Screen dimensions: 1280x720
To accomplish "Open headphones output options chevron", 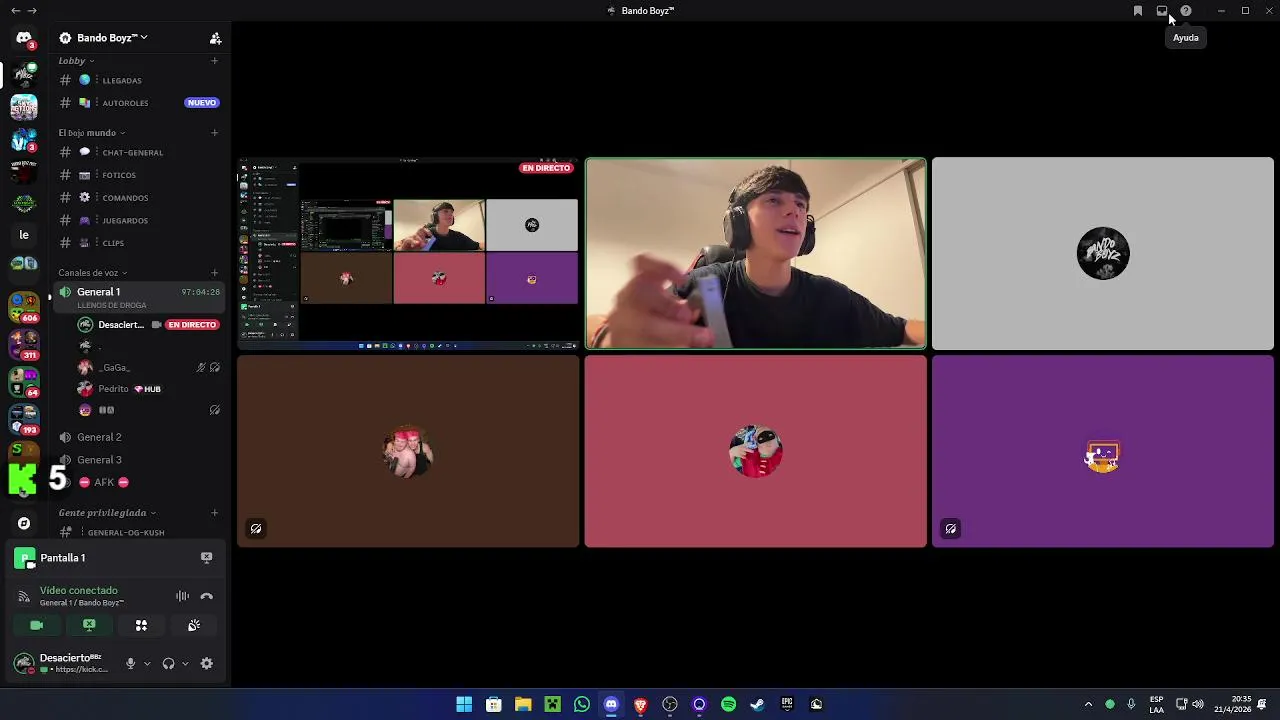I will point(185,663).
